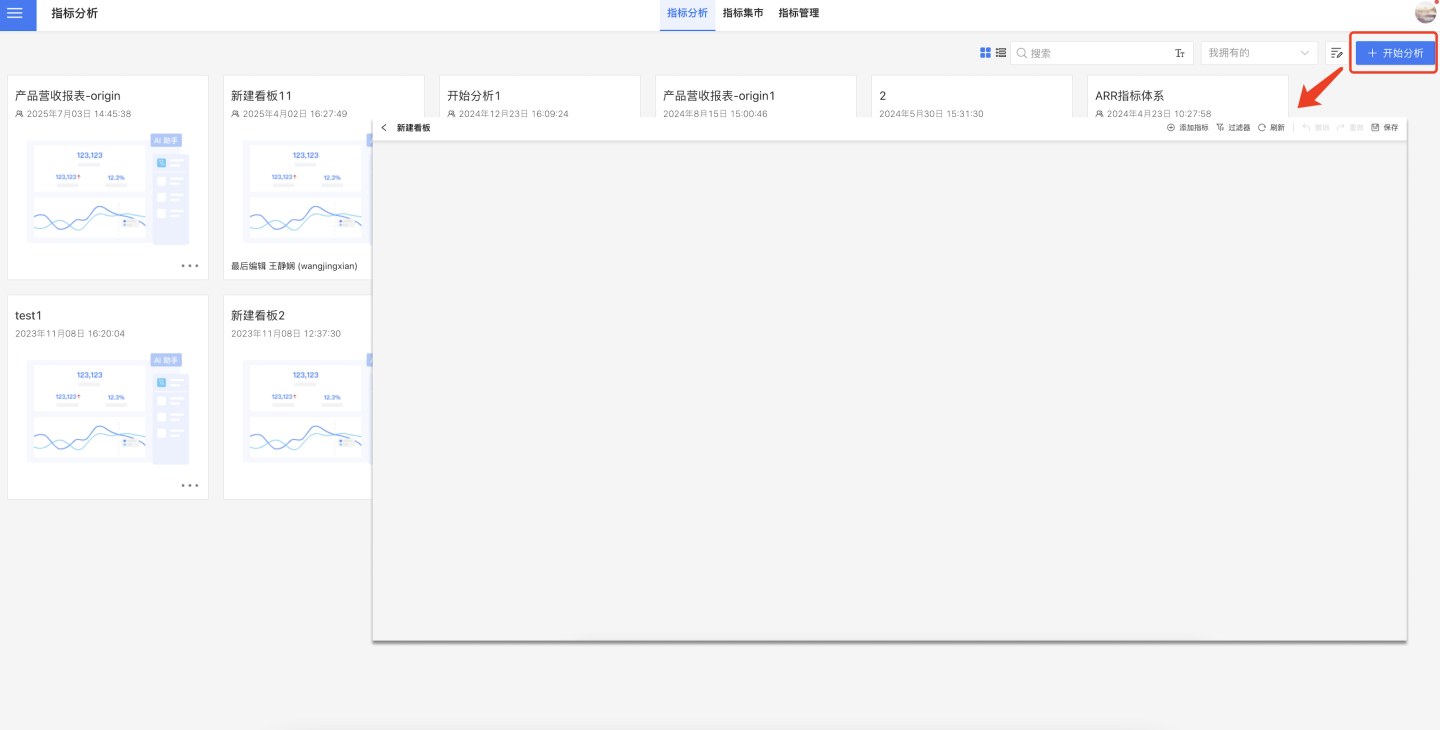Click the user avatar in top-right

(1425, 13)
